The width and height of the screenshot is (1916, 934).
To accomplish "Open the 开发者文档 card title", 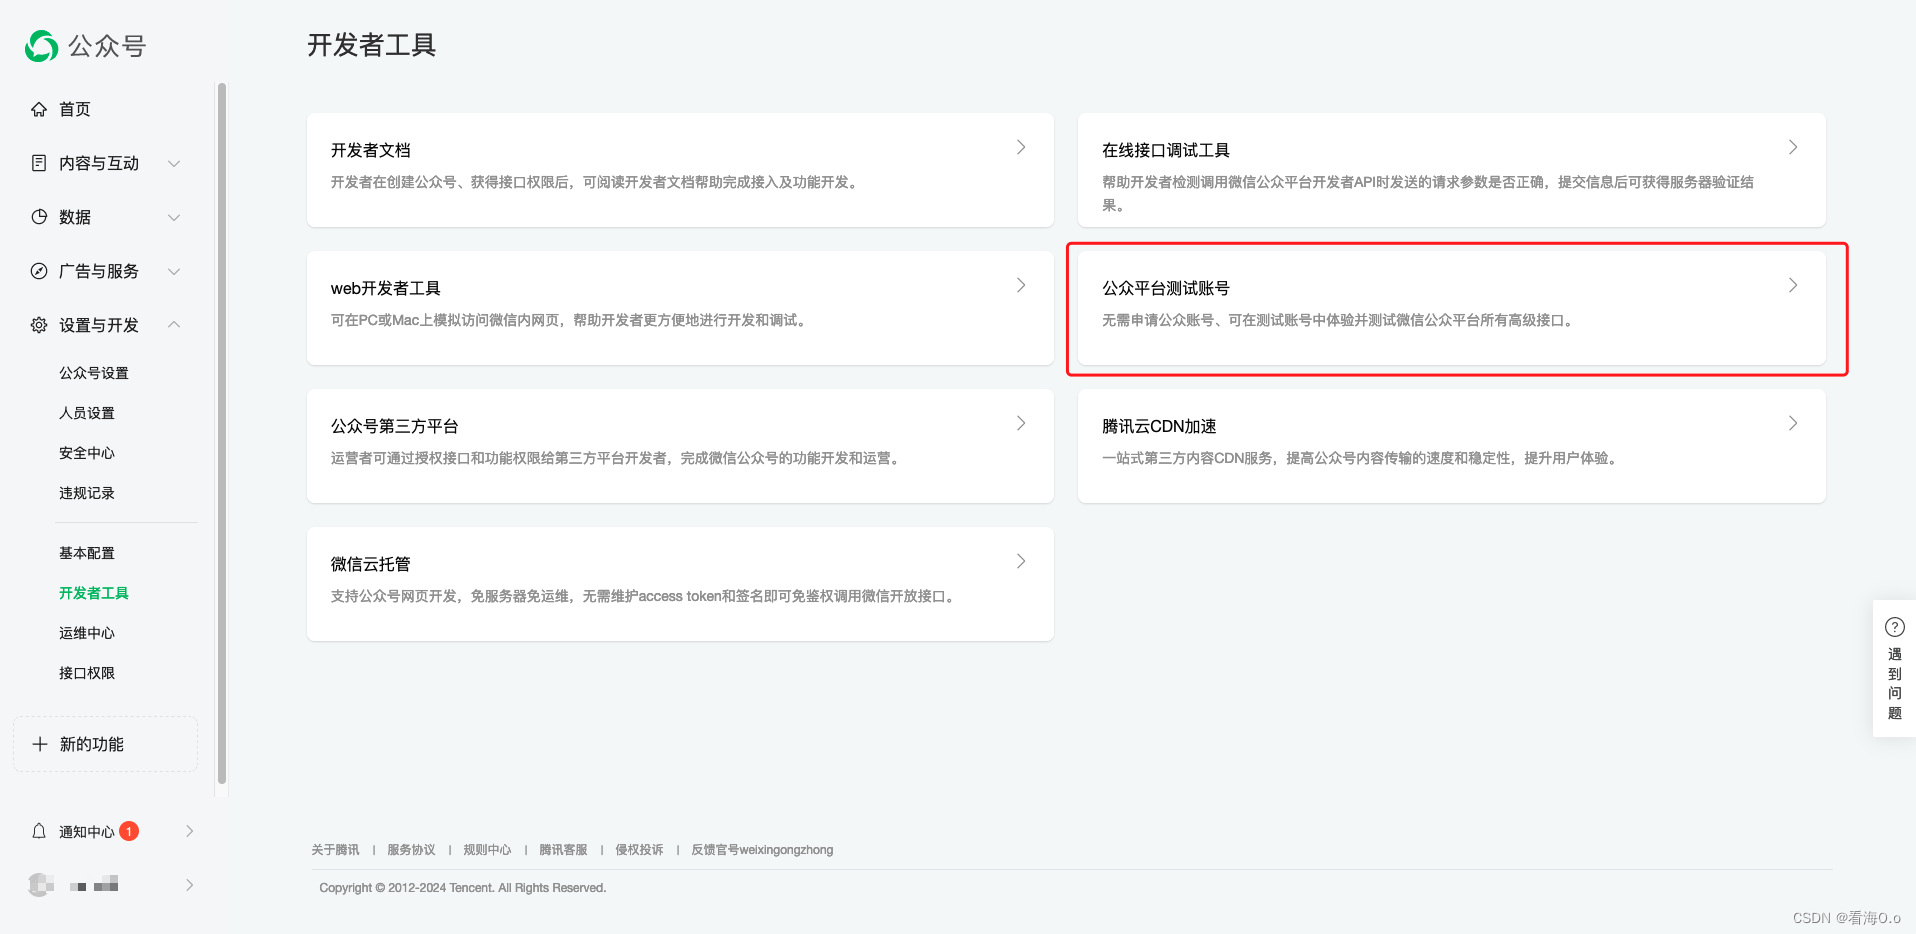I will pyautogui.click(x=371, y=150).
